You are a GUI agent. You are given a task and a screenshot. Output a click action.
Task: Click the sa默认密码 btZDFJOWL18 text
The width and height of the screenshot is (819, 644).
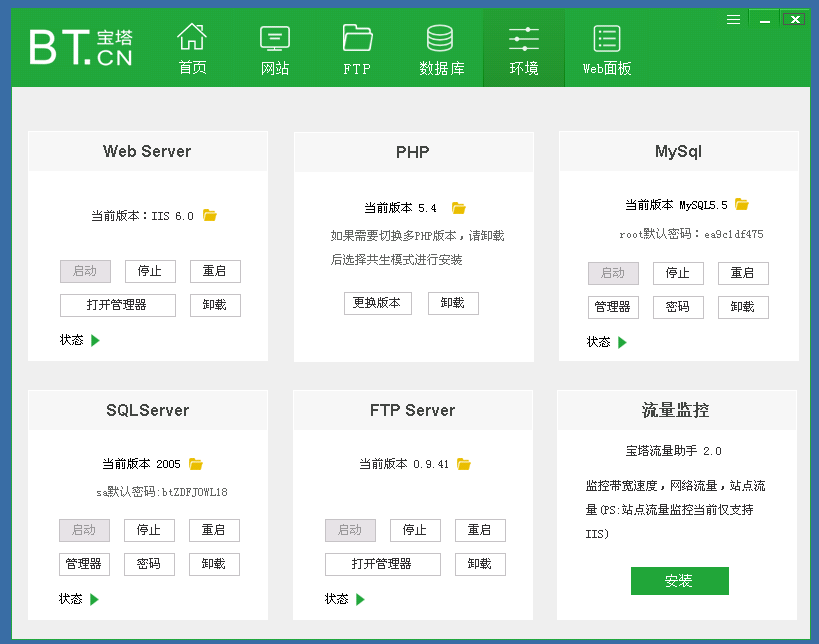(x=162, y=492)
